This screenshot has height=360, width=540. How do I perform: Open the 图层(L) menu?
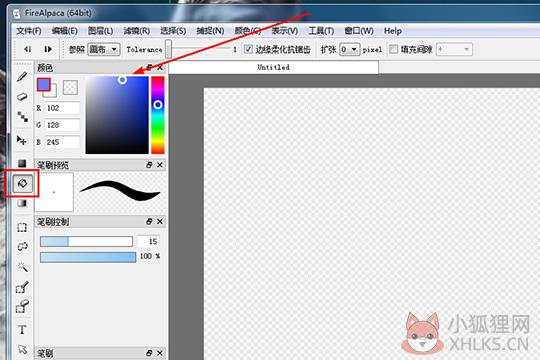[100, 31]
